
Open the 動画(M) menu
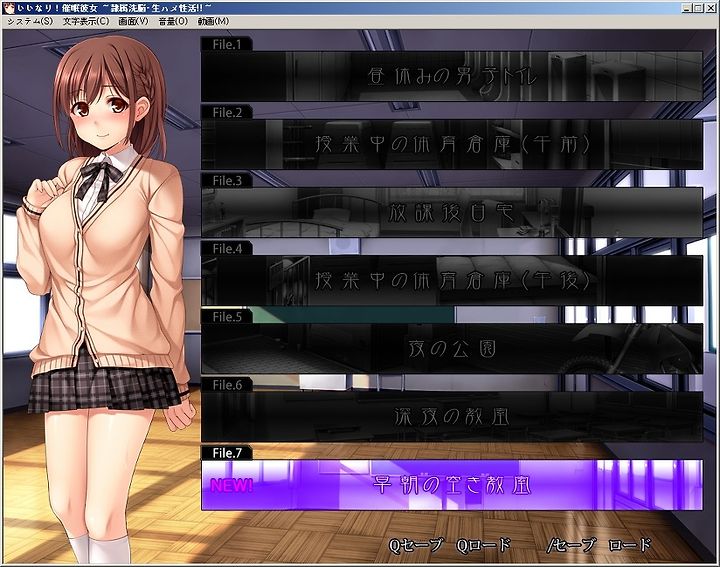coord(213,22)
